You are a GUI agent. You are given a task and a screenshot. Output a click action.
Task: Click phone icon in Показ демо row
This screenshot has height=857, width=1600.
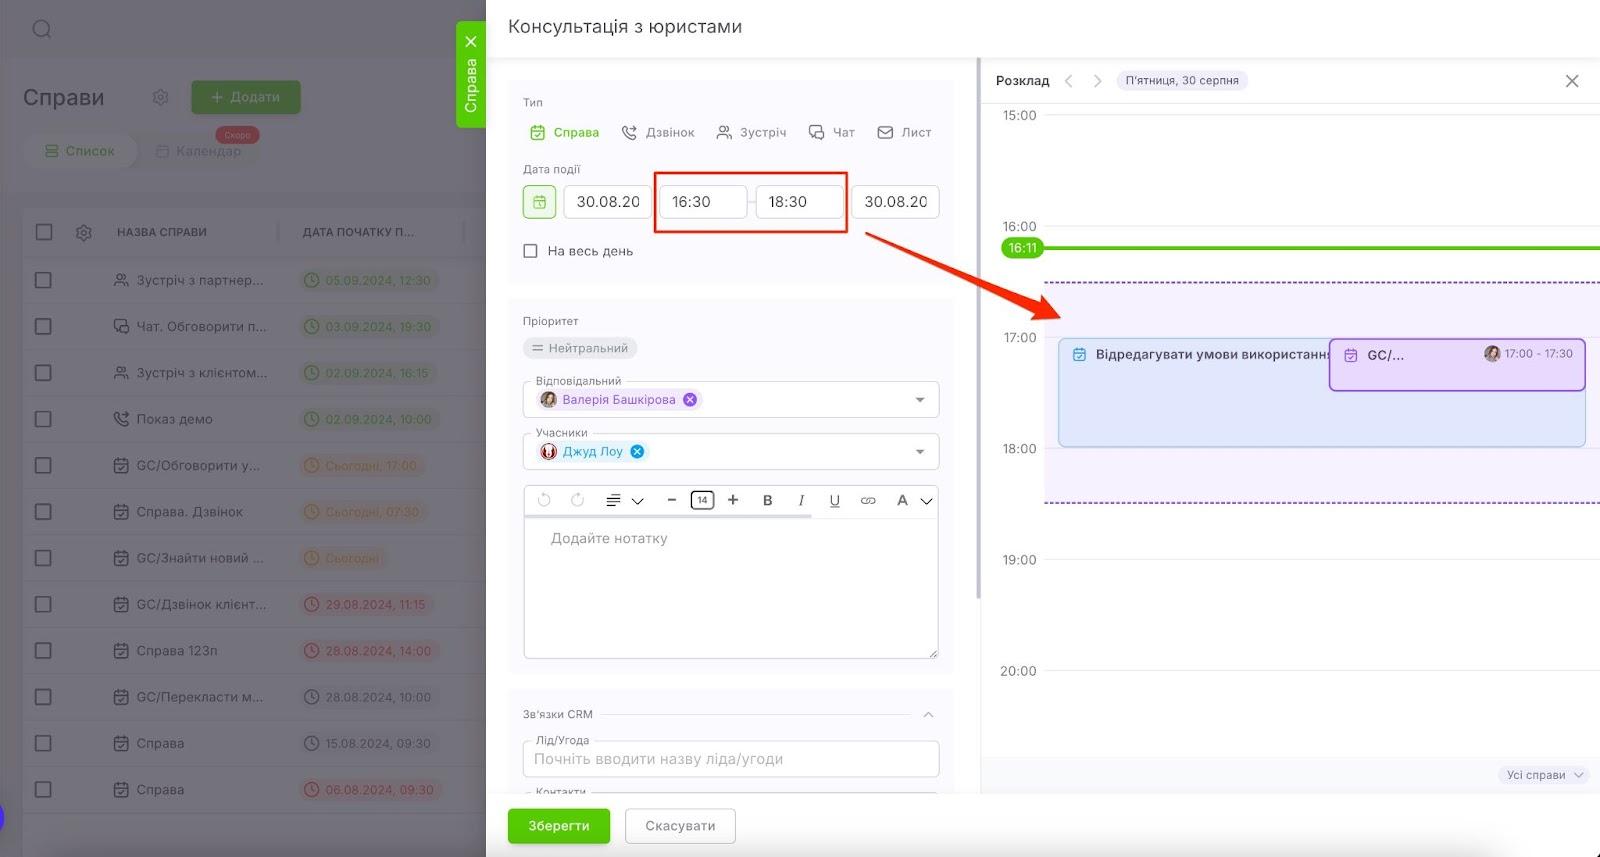tap(121, 419)
